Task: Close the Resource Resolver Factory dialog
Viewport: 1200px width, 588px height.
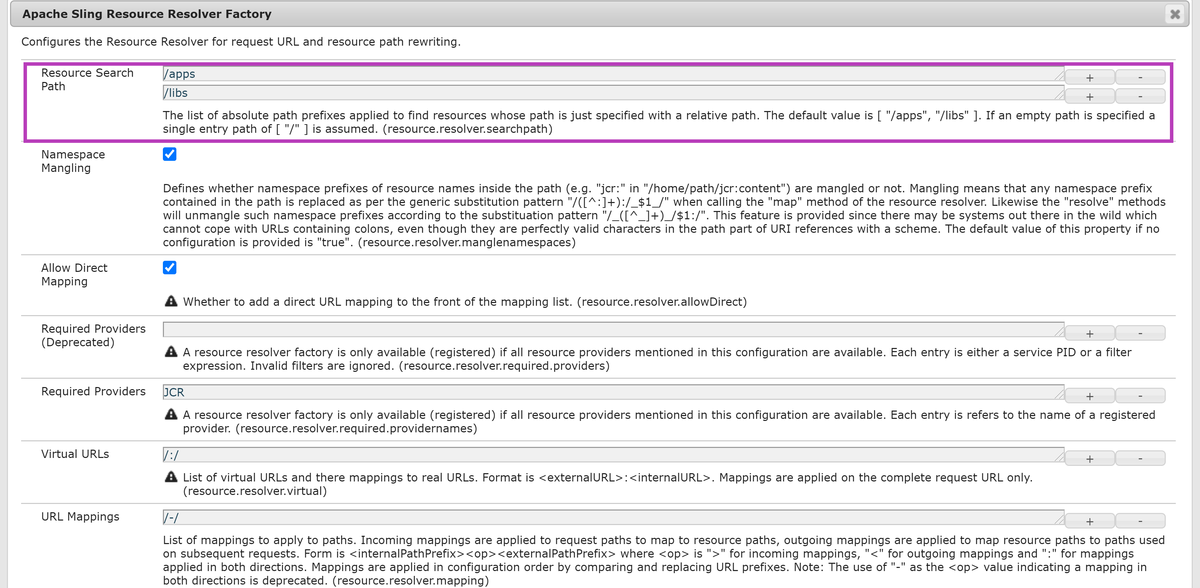Action: (x=1174, y=14)
